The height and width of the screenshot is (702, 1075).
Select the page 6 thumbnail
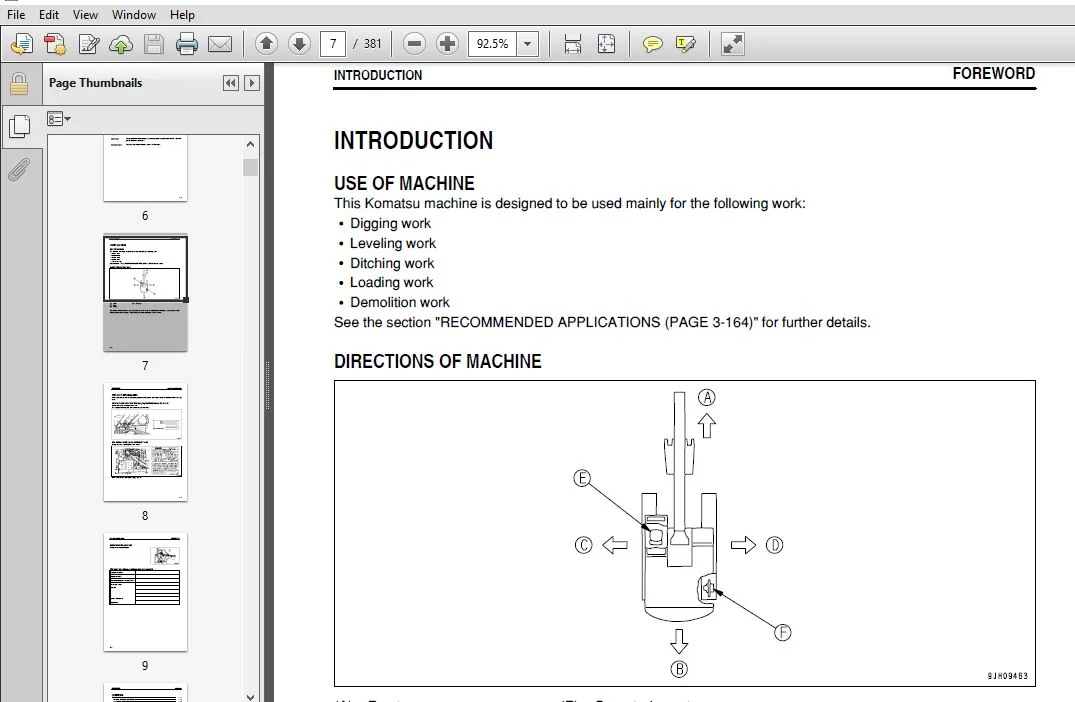point(145,169)
